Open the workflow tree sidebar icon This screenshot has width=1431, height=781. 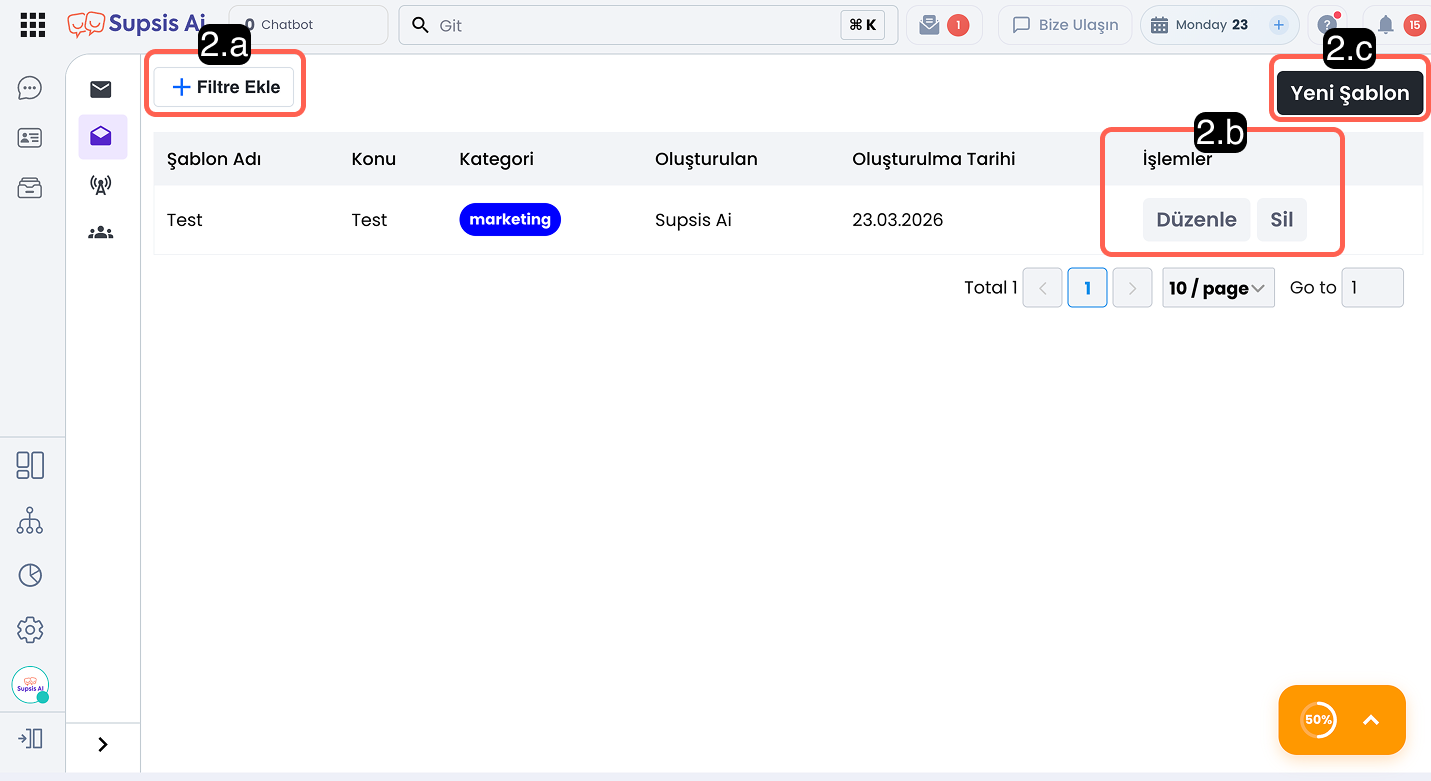point(30,520)
